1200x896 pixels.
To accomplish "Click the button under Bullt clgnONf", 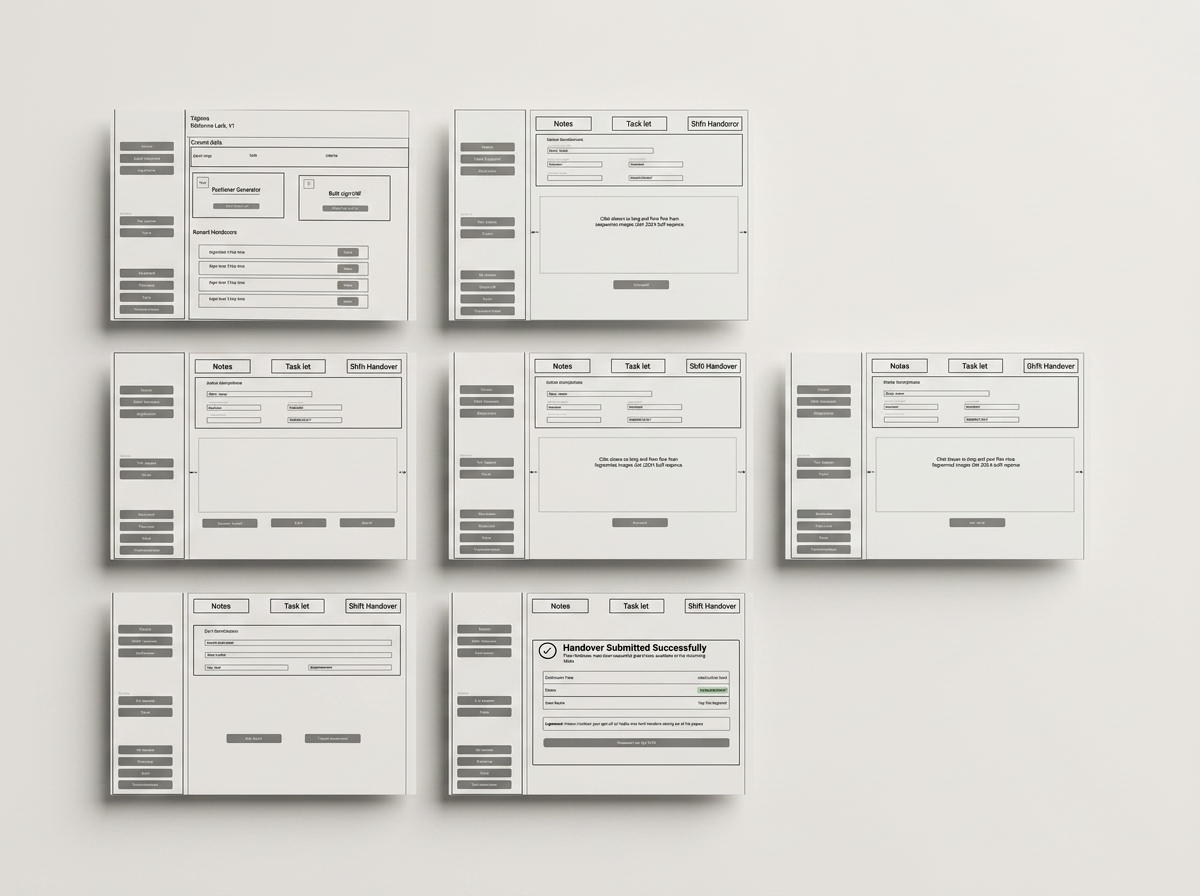I will point(345,208).
